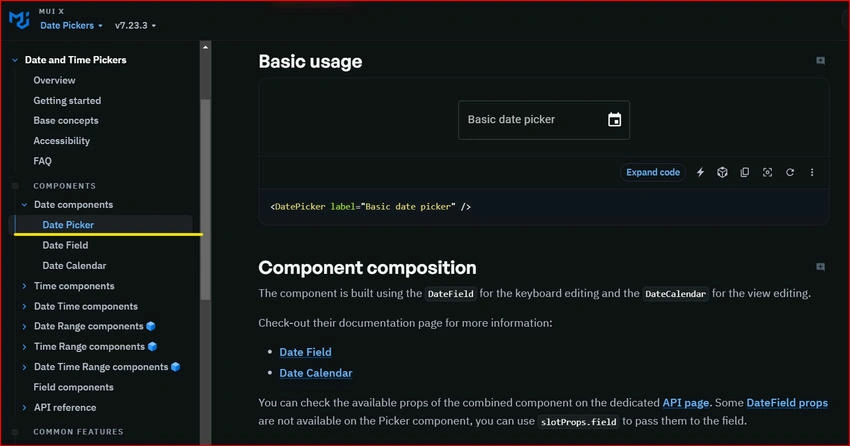Click feedback icon beside Component composition heading
Viewport: 850px width, 446px height.
click(x=821, y=267)
